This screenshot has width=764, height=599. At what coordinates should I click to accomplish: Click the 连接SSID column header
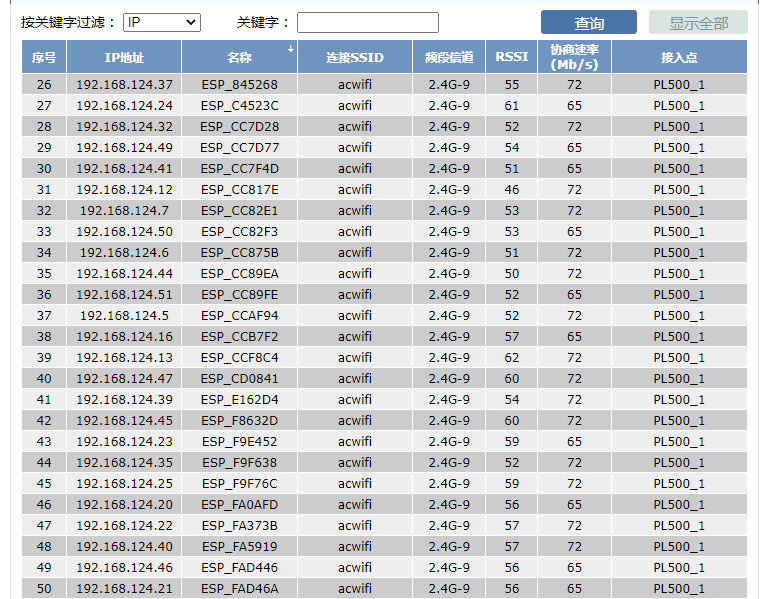[x=354, y=57]
